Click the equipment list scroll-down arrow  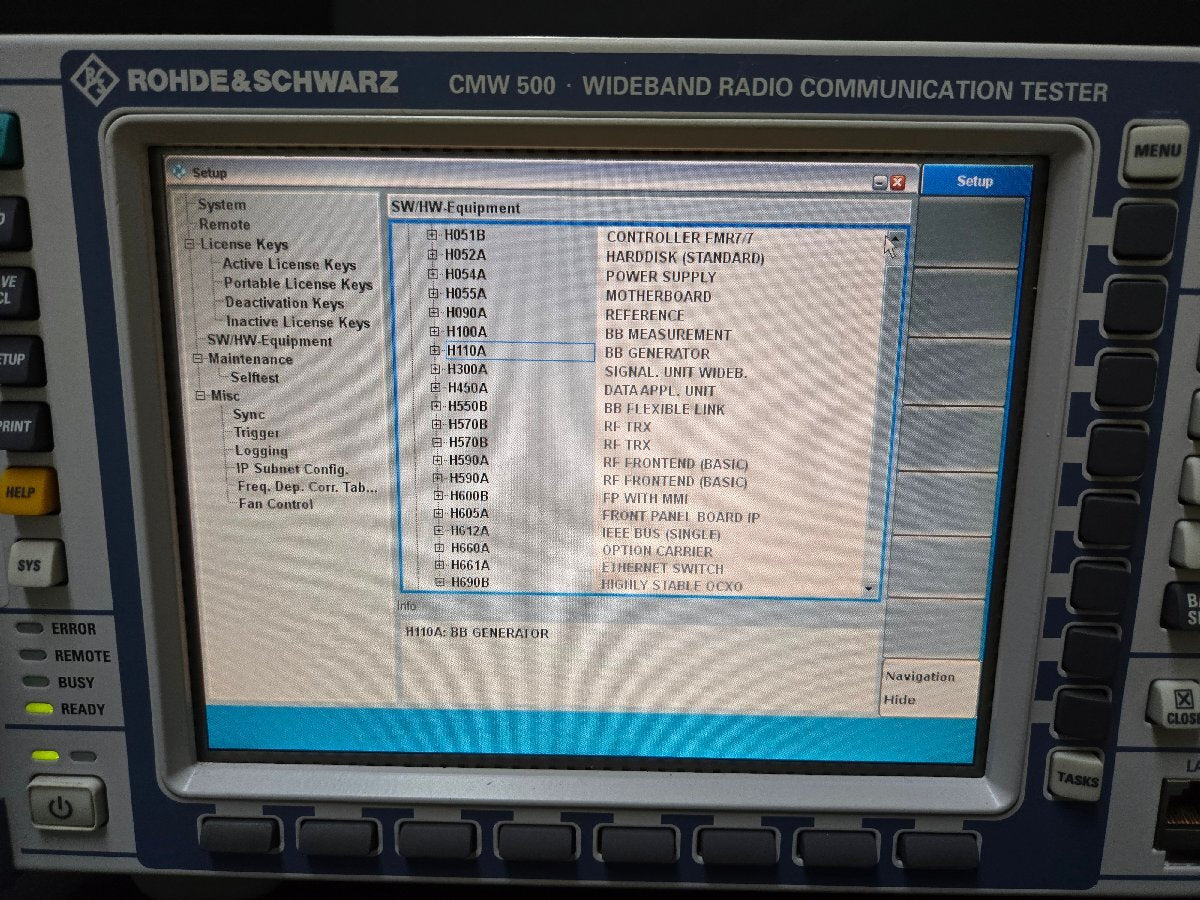click(x=868, y=589)
